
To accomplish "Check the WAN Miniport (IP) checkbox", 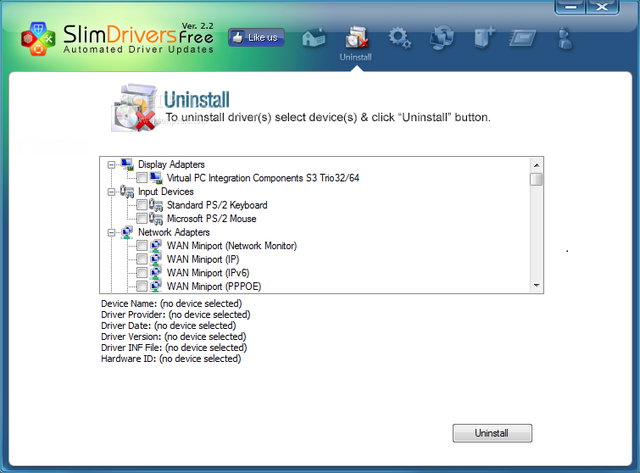I will coord(142,259).
